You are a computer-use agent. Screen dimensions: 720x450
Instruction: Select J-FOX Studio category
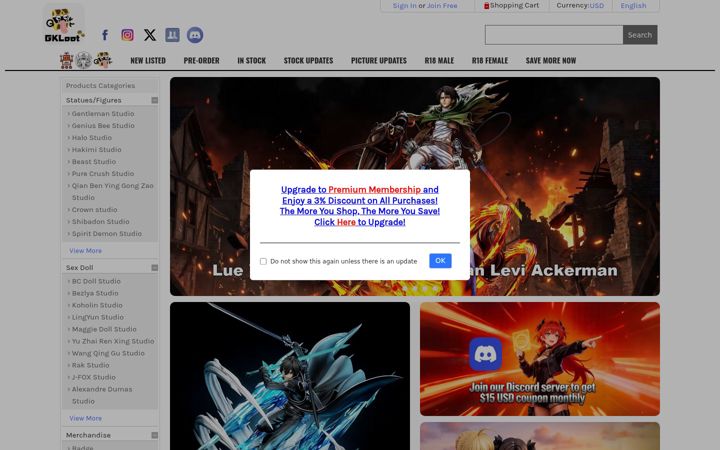click(x=94, y=377)
